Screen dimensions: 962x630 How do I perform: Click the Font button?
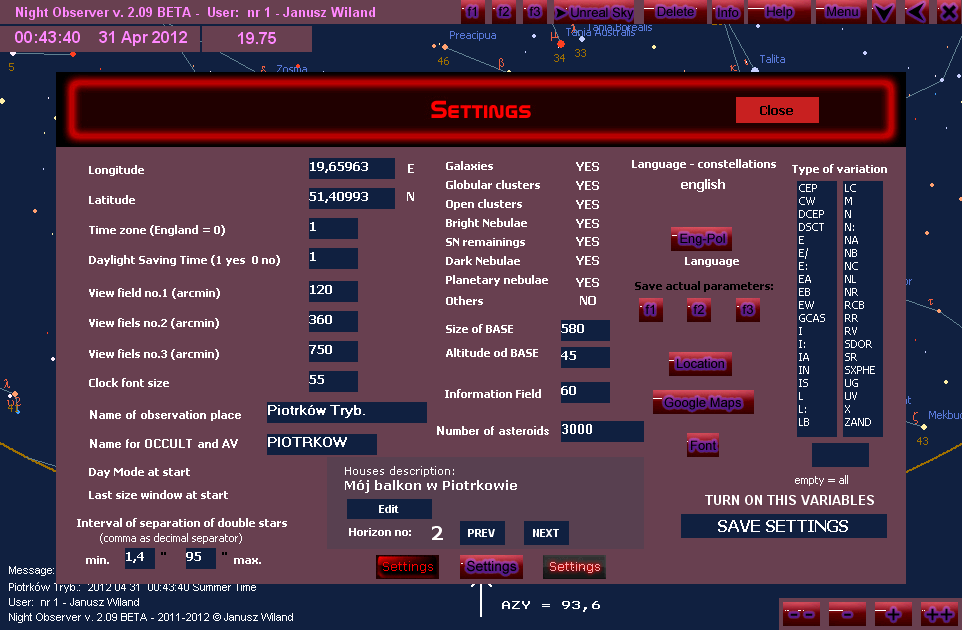pyautogui.click(x=702, y=445)
